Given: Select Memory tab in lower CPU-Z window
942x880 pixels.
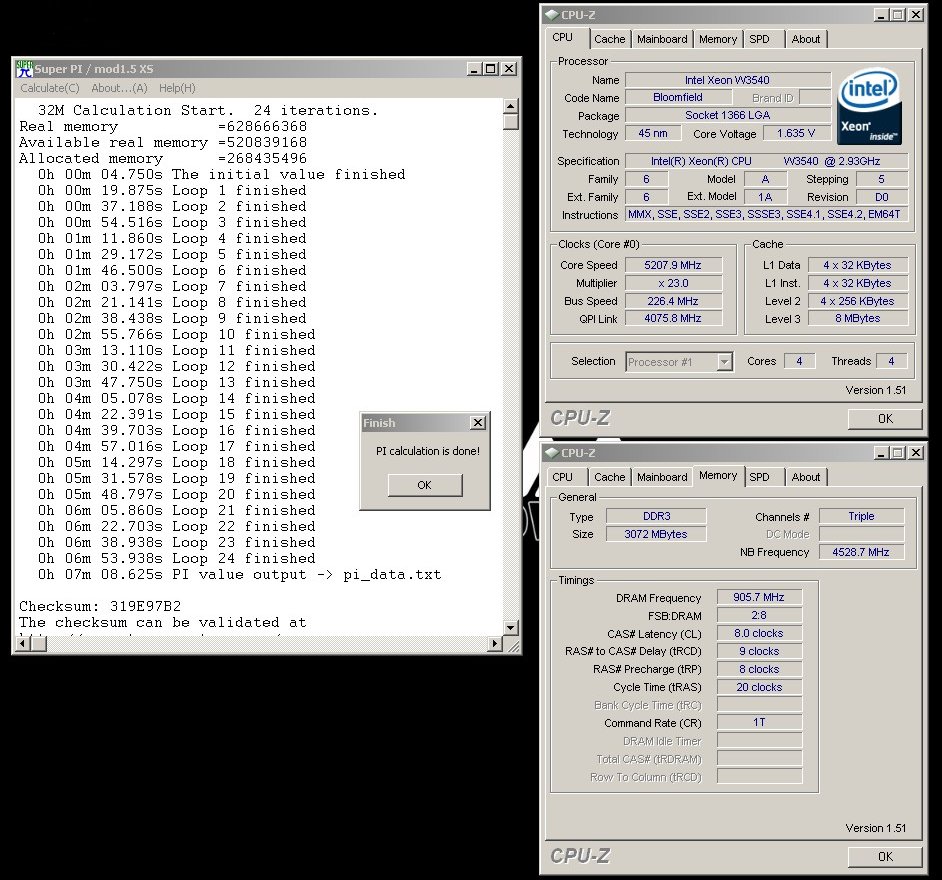Looking at the screenshot, I should (718, 475).
